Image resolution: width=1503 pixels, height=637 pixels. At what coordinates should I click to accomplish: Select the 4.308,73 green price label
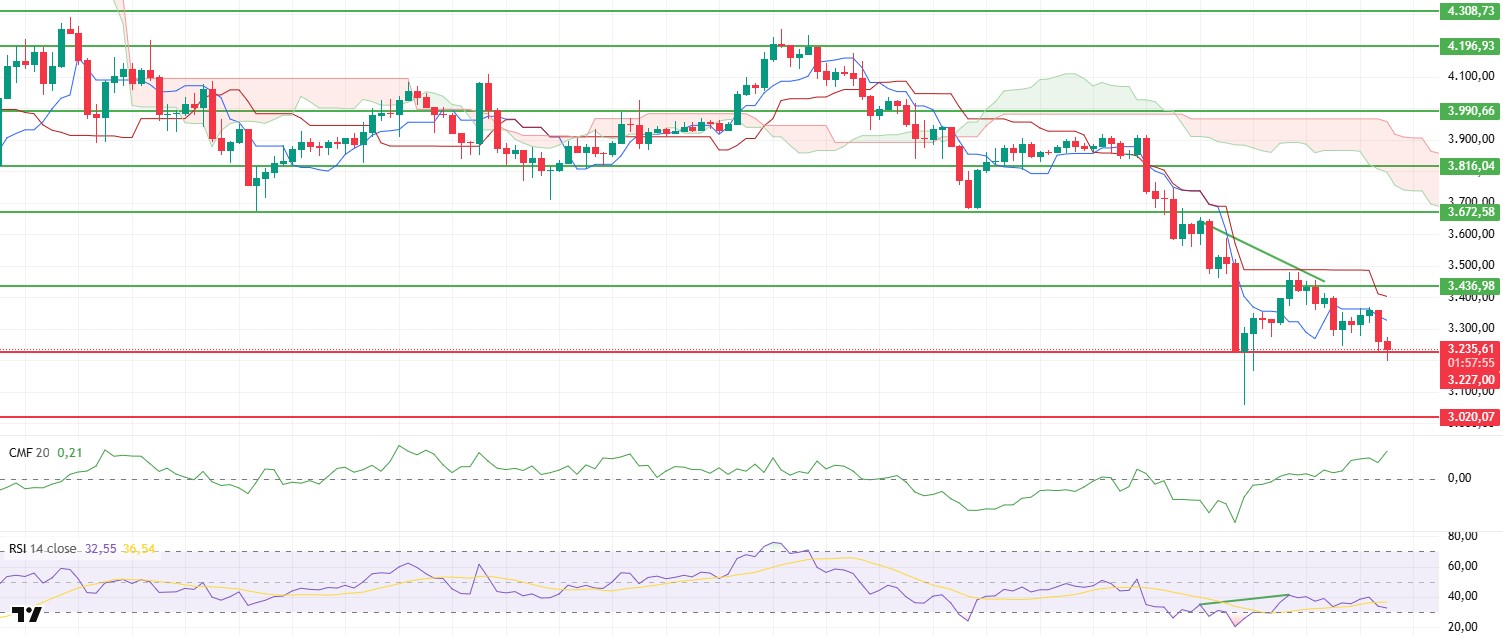click(x=1470, y=12)
